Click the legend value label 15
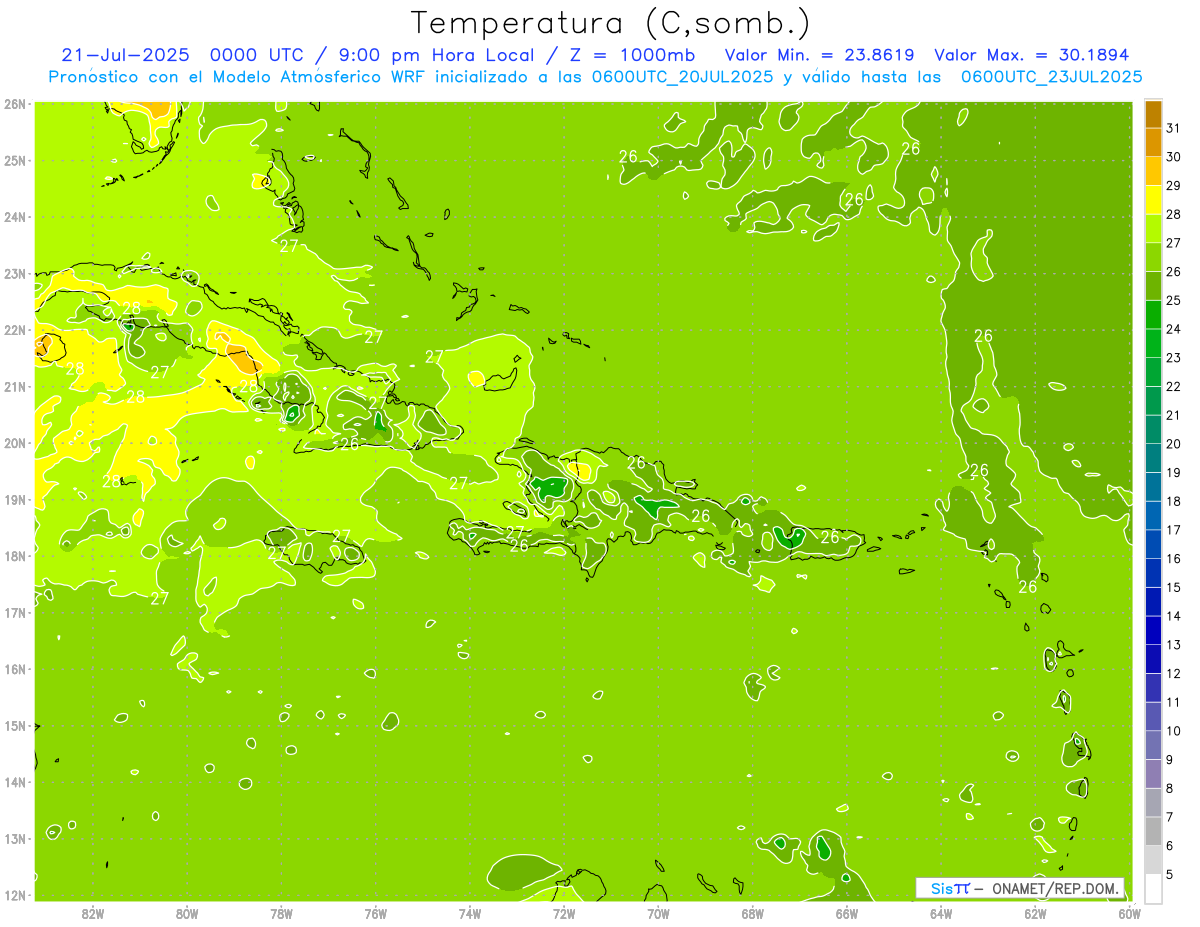Image resolution: width=1200 pixels, height=927 pixels. pos(1173,587)
